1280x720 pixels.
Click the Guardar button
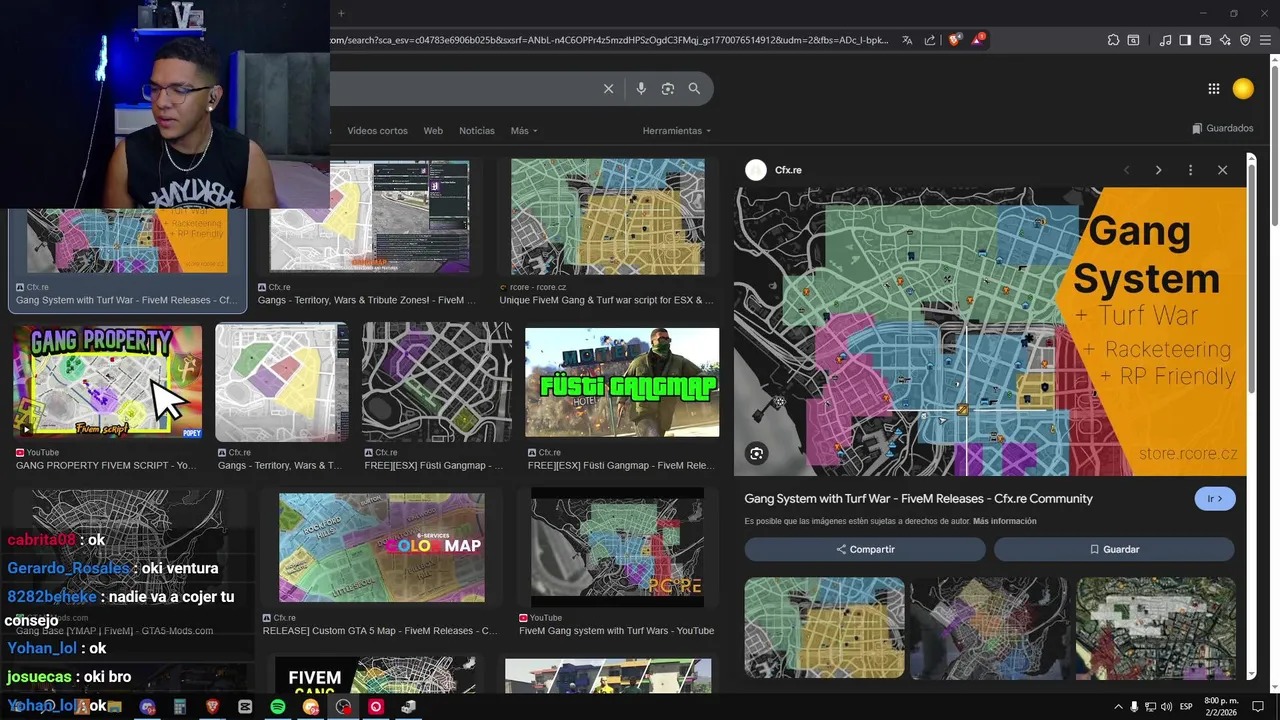pos(1114,549)
